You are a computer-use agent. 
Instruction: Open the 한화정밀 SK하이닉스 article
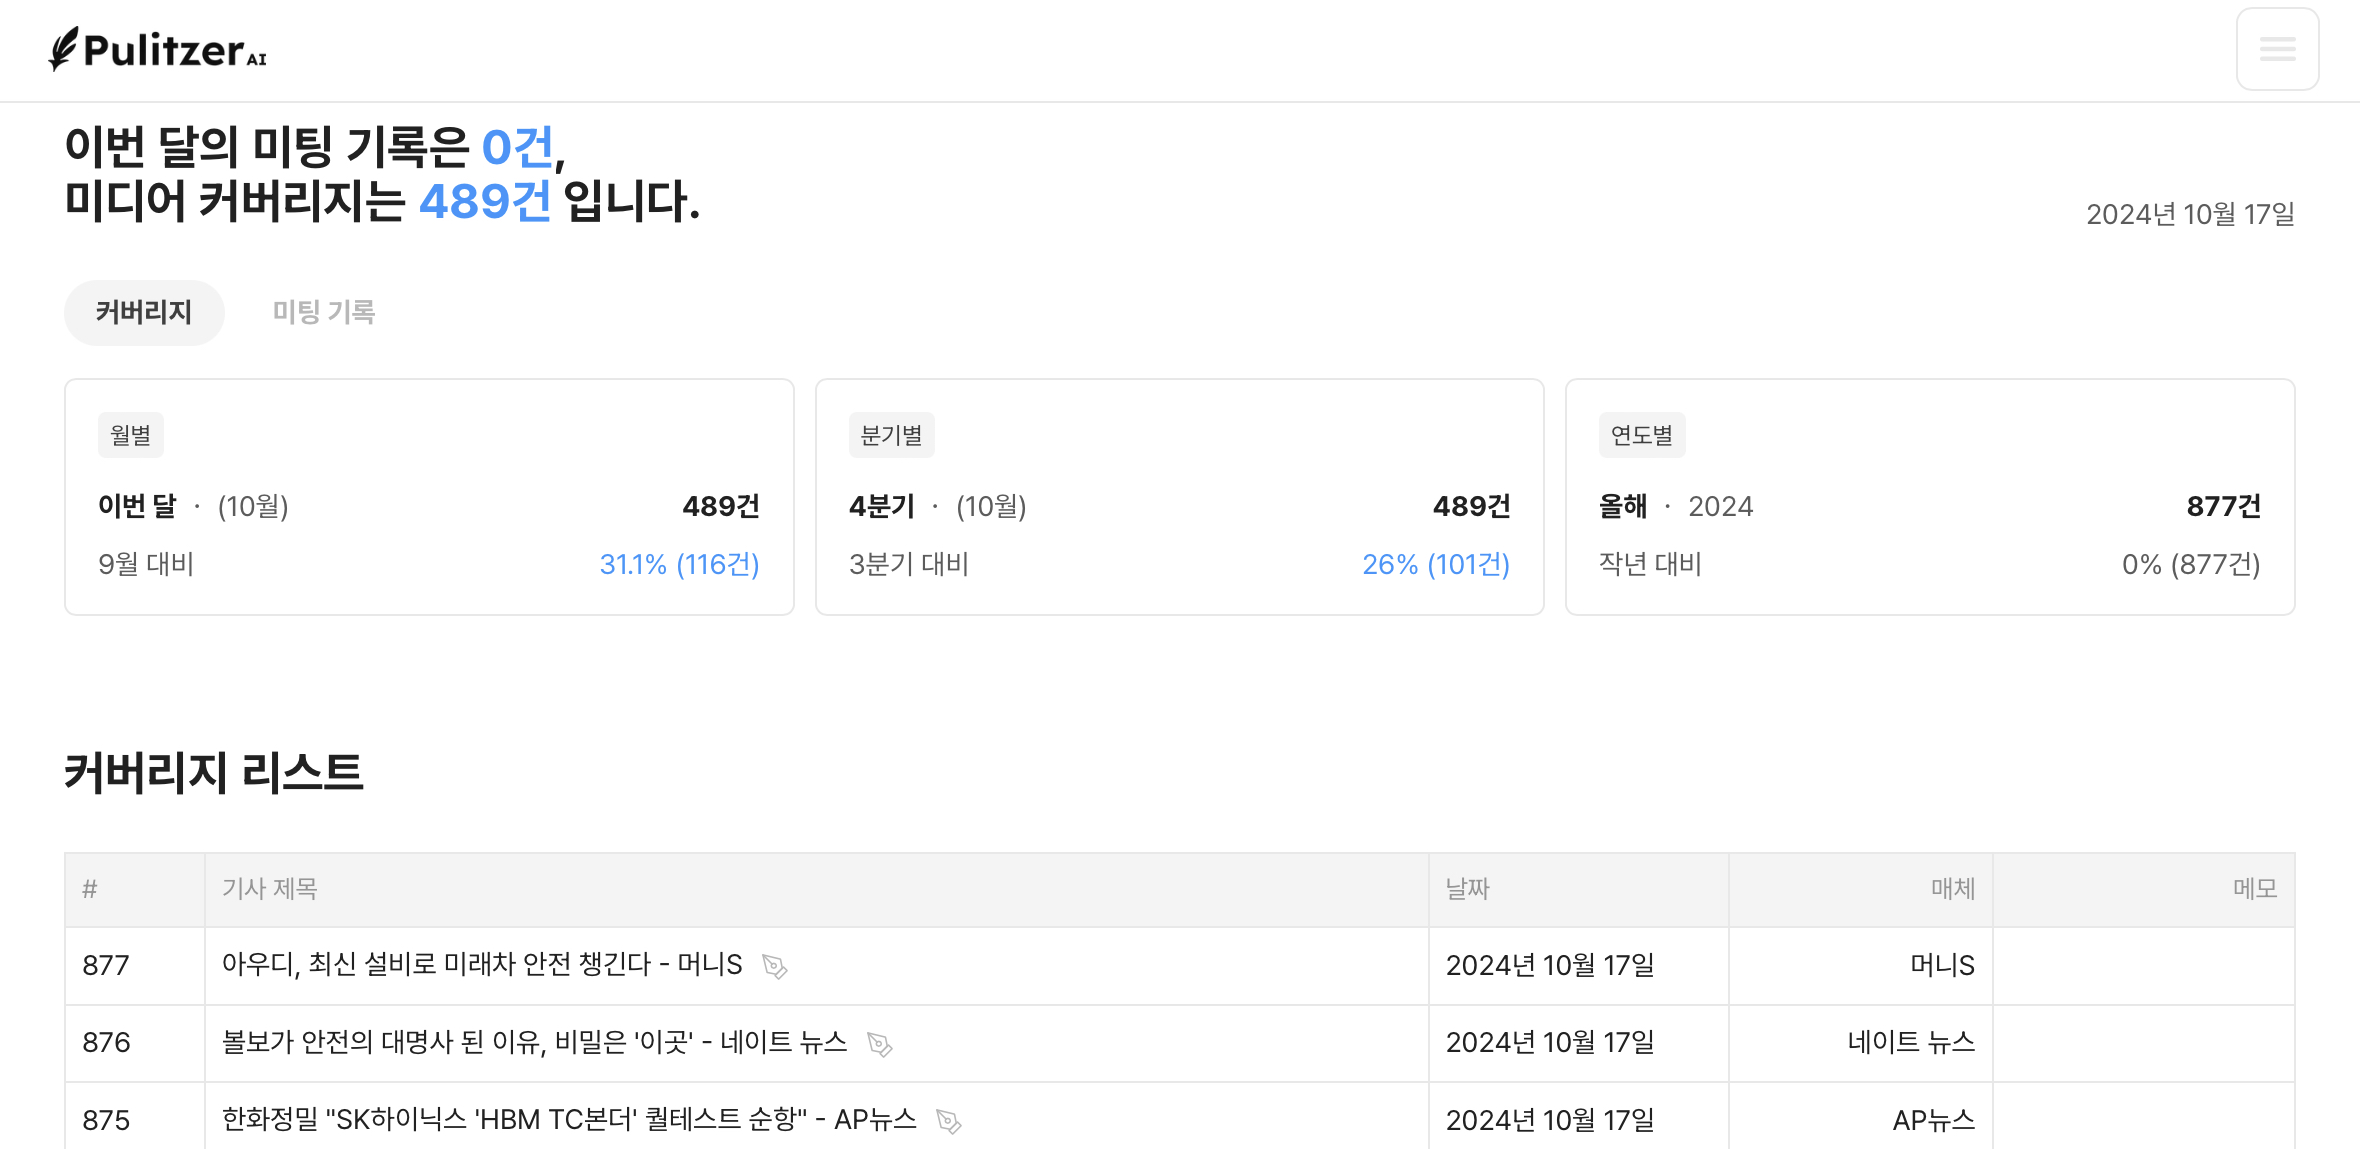click(568, 1120)
